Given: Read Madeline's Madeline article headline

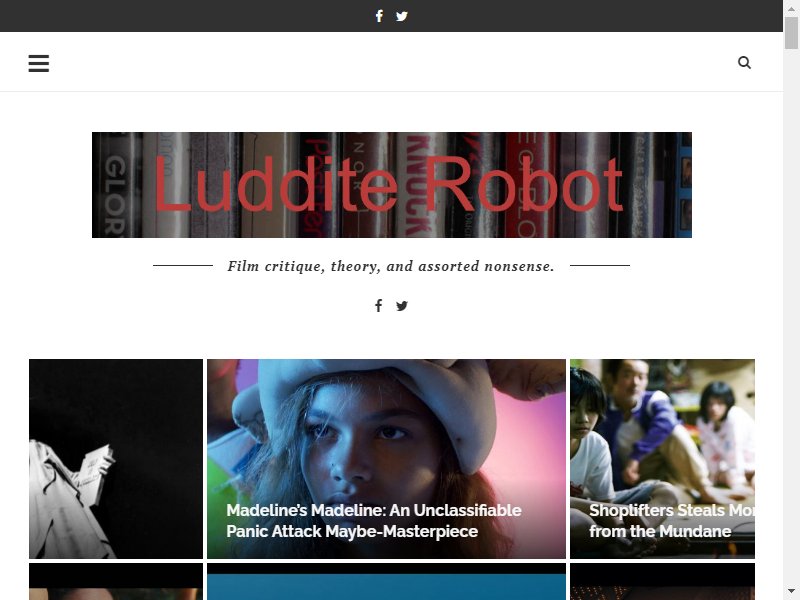Looking at the screenshot, I should click(x=374, y=520).
